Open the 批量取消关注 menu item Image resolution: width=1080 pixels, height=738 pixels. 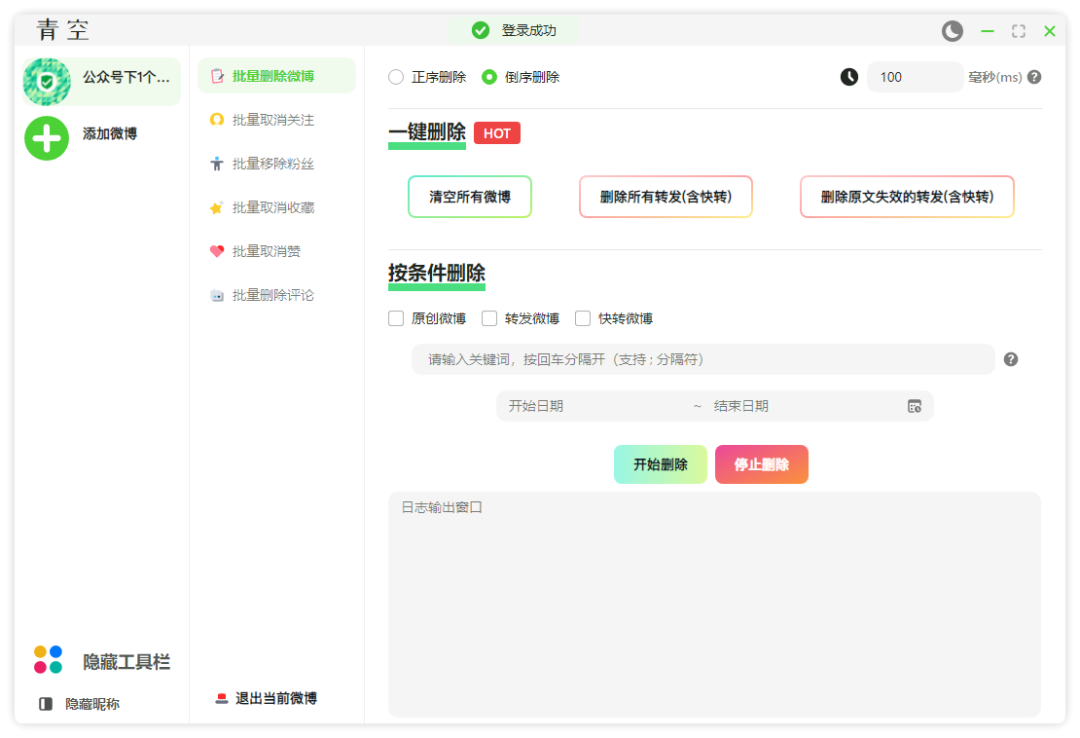272,120
